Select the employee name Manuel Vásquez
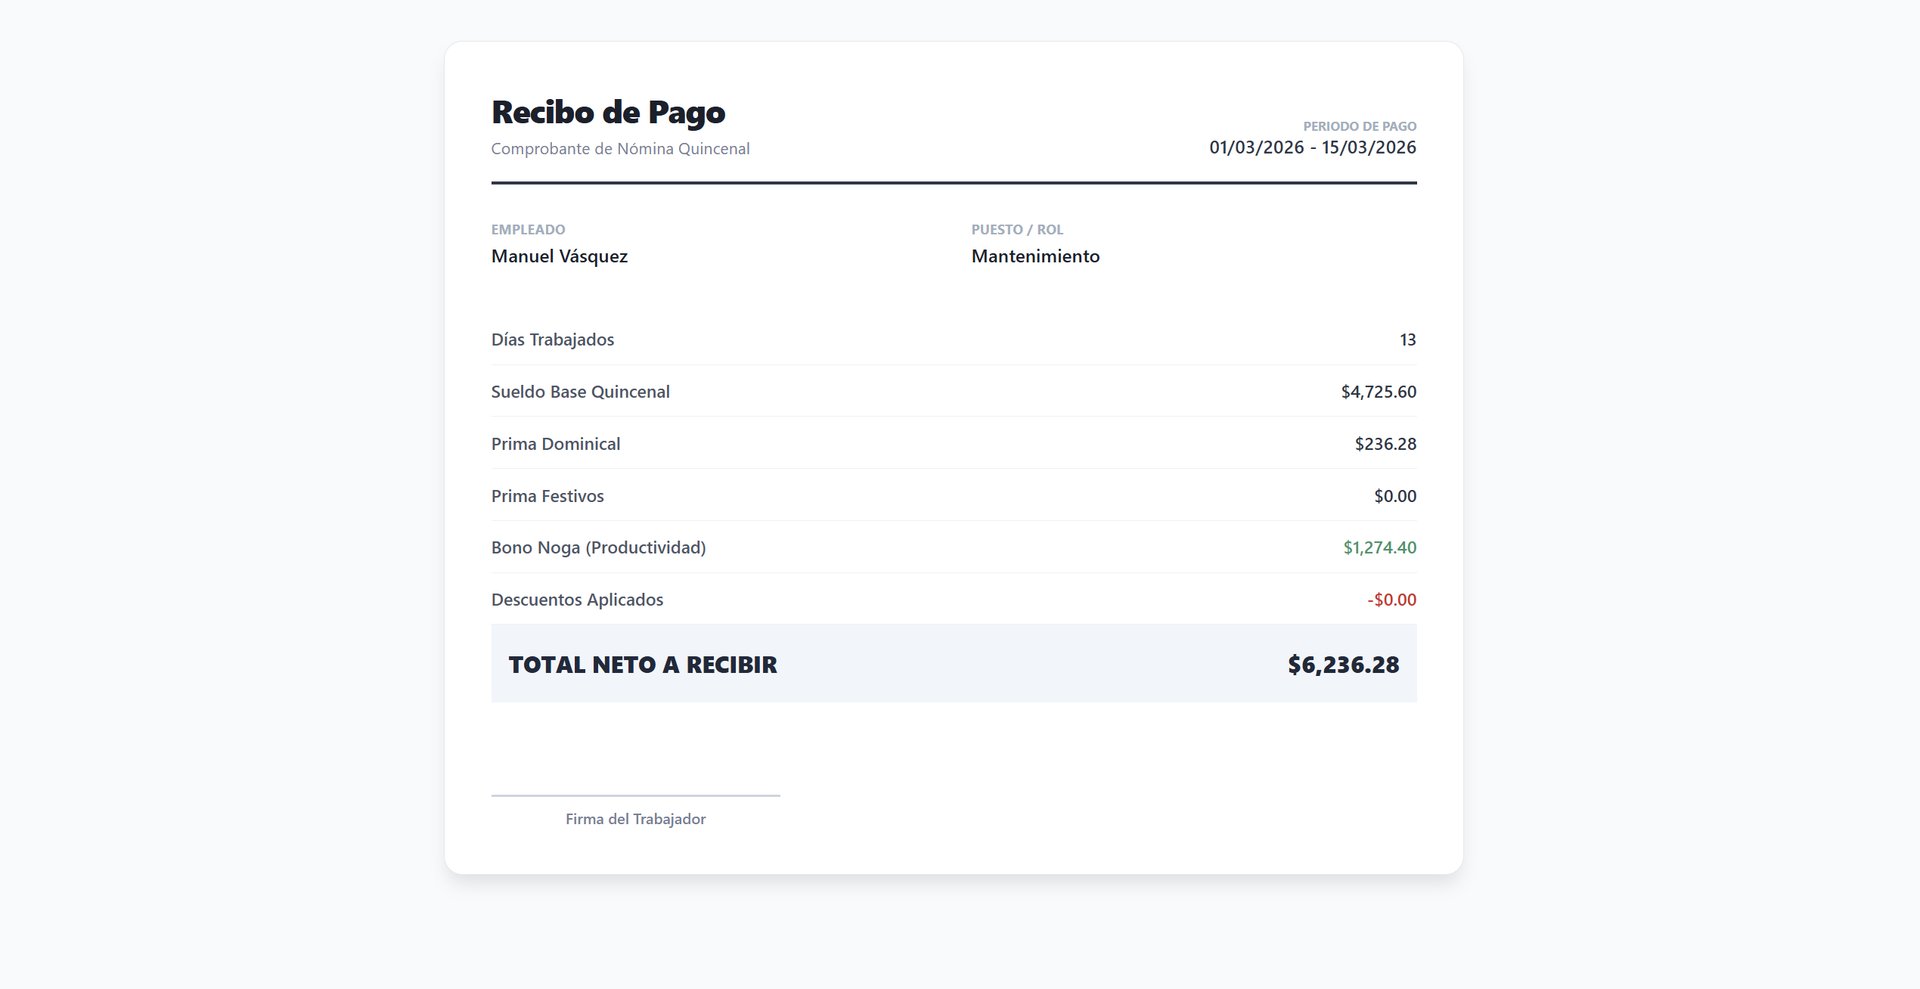The image size is (1920, 989). click(x=559, y=256)
